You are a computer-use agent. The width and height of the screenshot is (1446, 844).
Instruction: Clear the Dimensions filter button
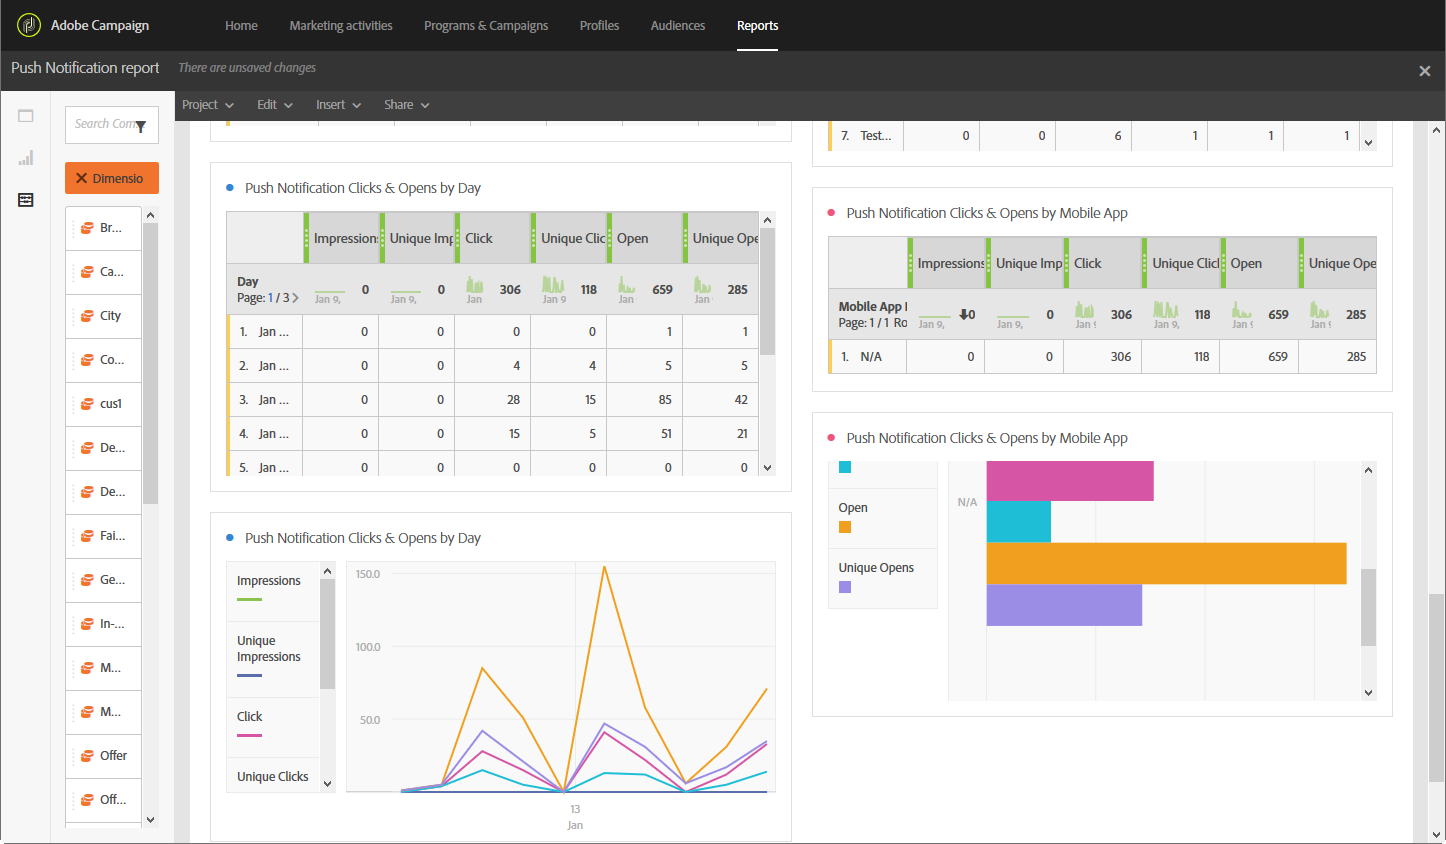coord(112,178)
